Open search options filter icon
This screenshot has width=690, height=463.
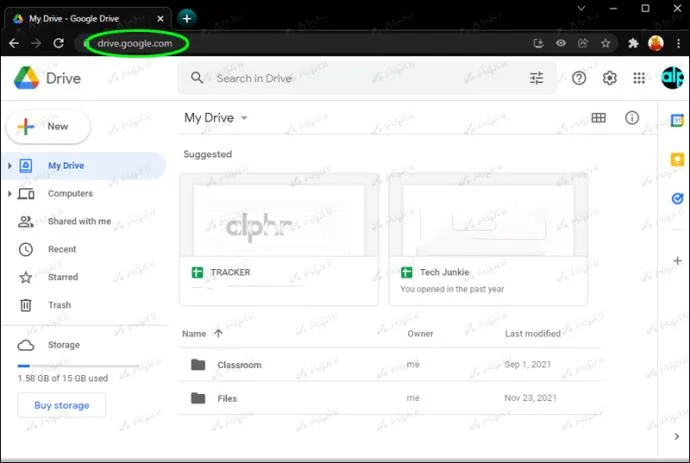coord(536,78)
